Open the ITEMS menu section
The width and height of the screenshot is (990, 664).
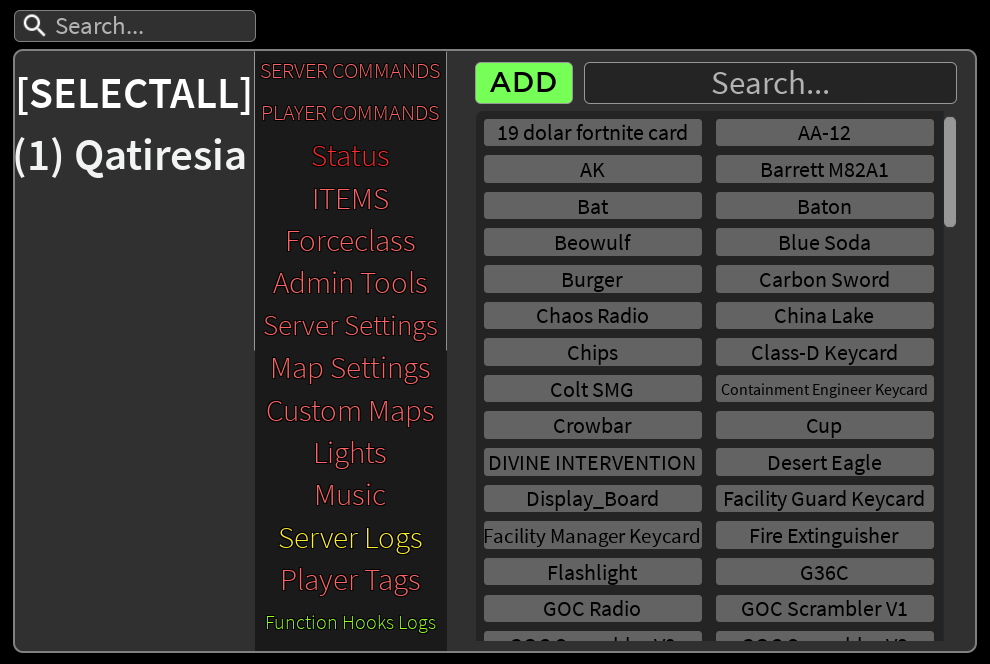(x=350, y=199)
